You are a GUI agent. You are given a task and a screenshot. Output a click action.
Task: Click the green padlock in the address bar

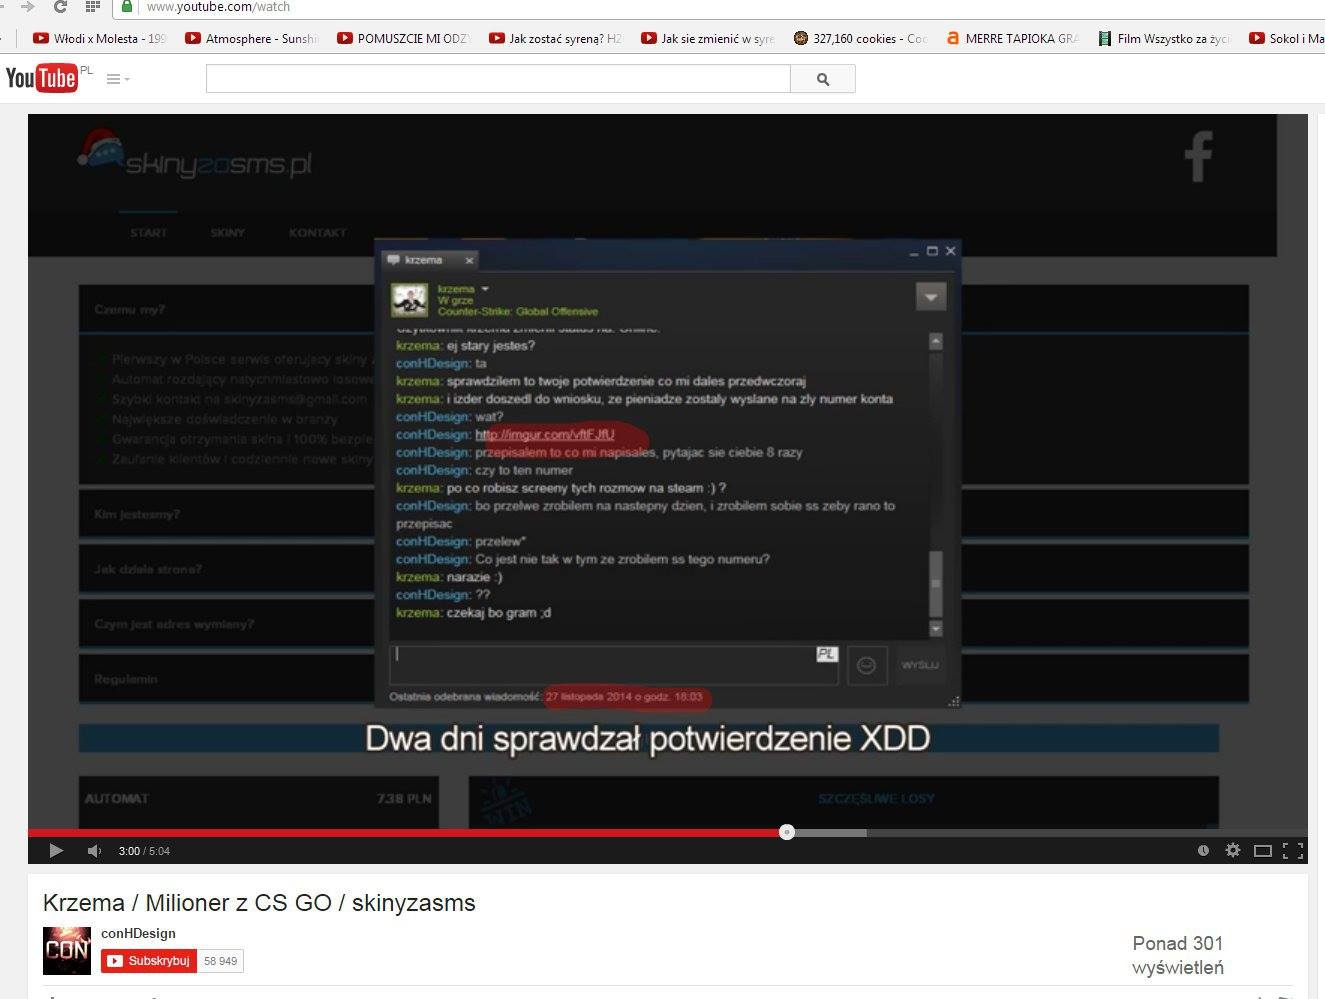tap(127, 6)
